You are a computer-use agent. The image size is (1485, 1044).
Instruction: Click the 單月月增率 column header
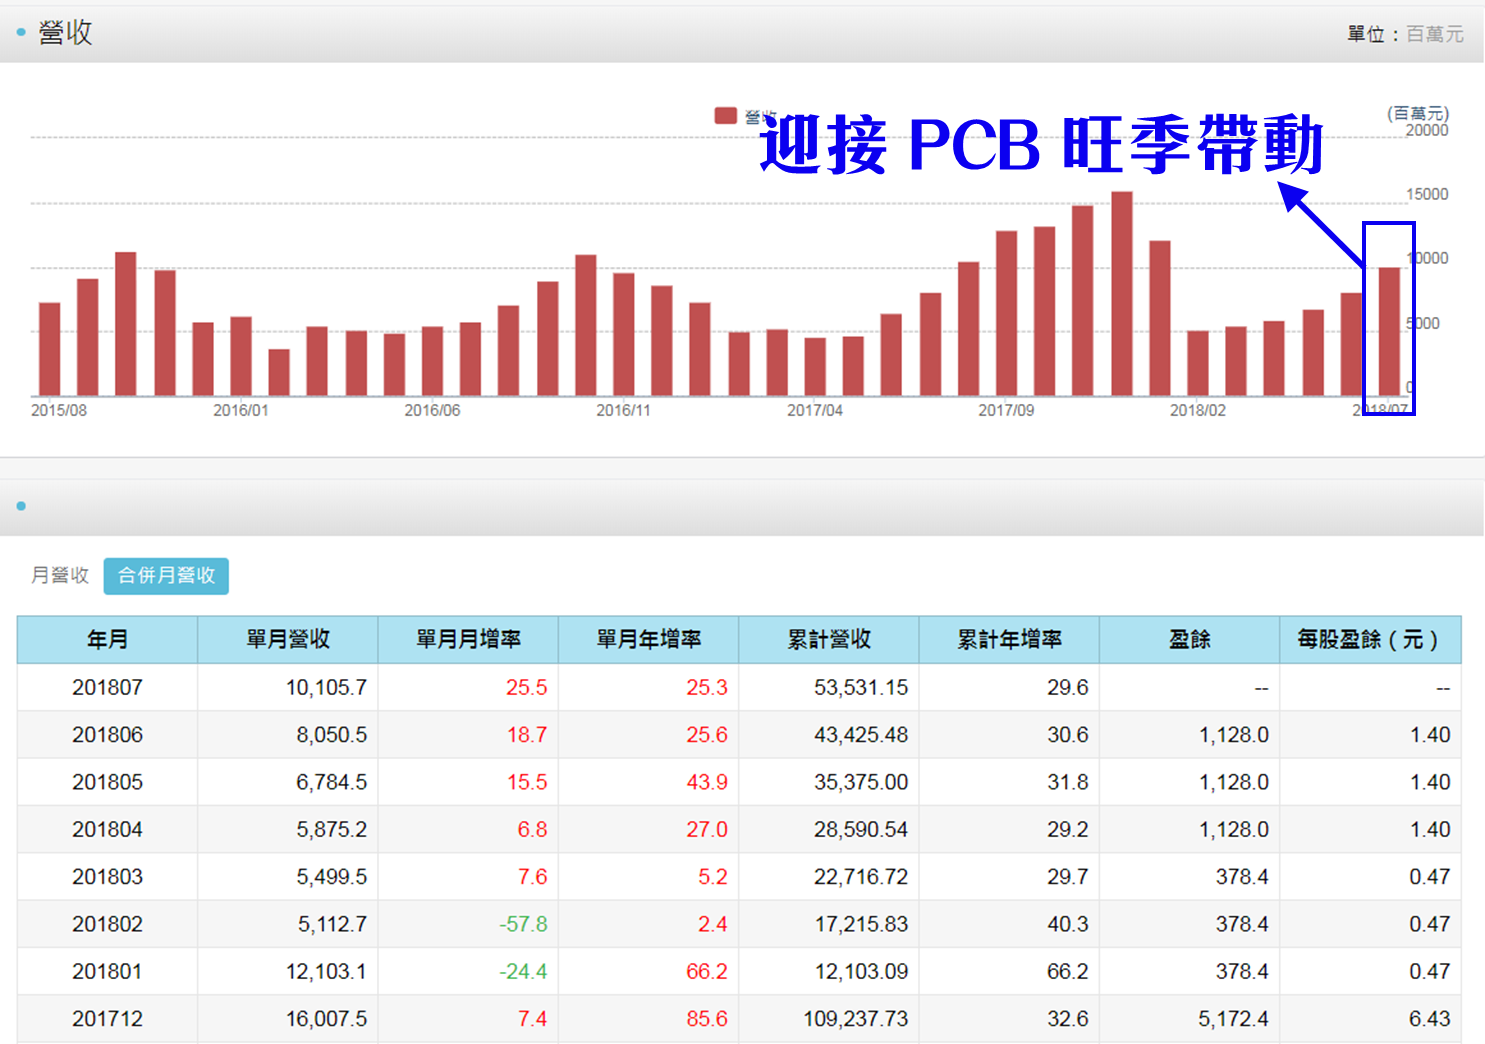pos(468,639)
